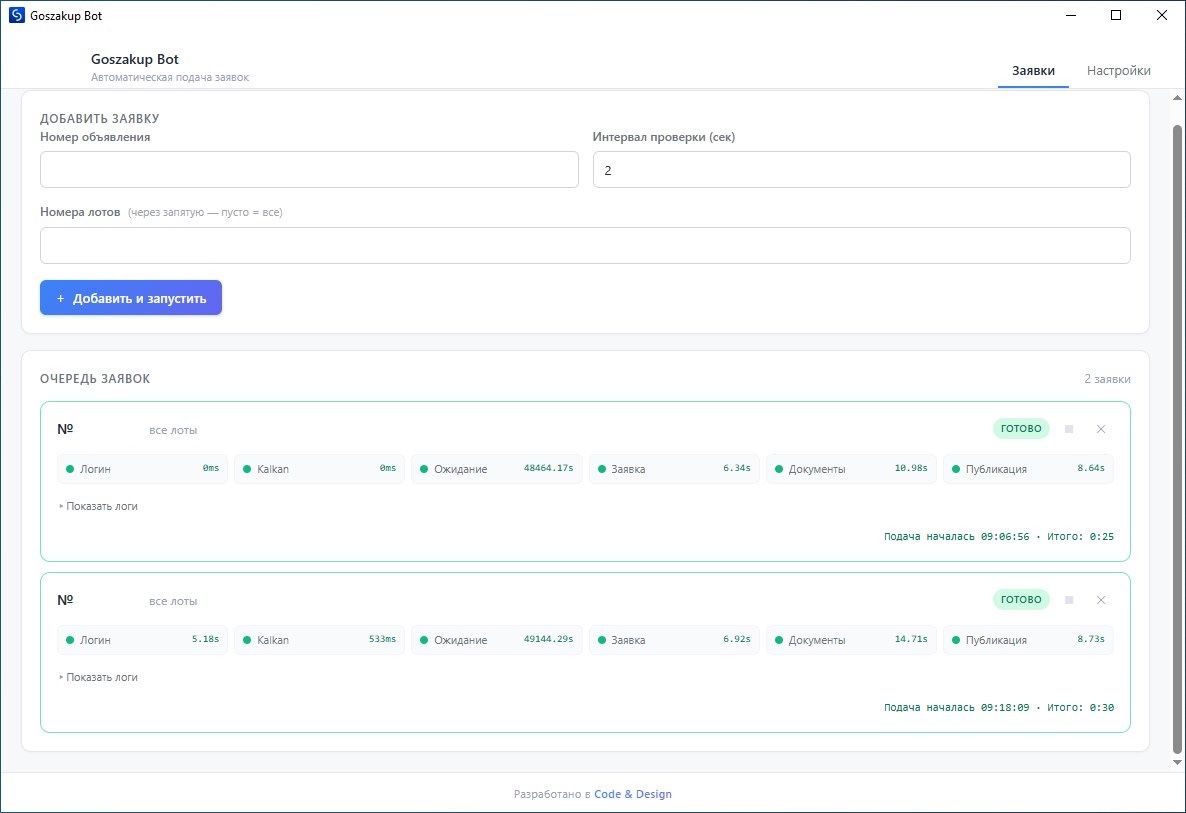Click the Документы step showing 14.71s
The width and height of the screenshot is (1186, 813).
point(851,640)
